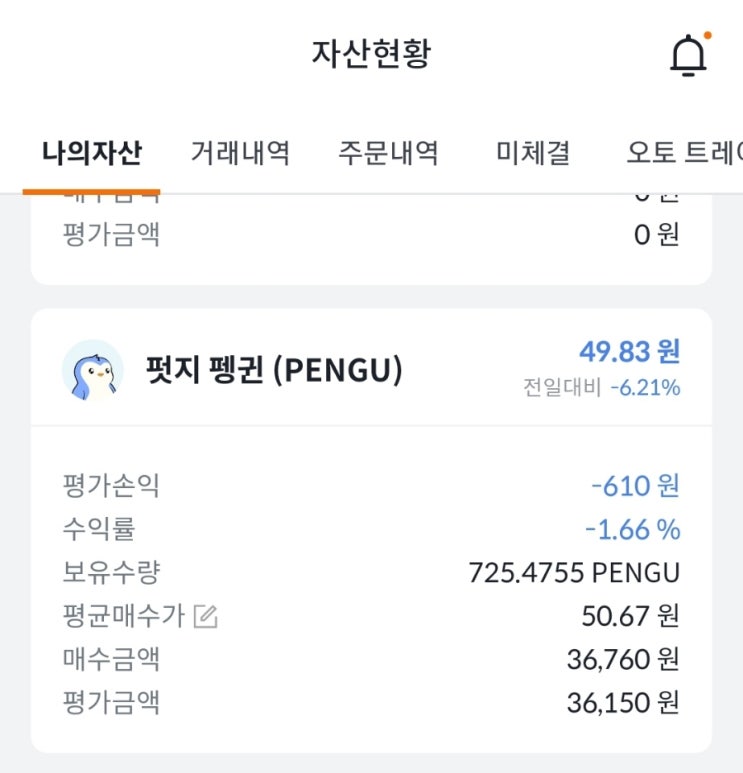Image resolution: width=743 pixels, height=773 pixels.
Task: Select the 평가손익 -610 원 value
Action: (x=636, y=486)
